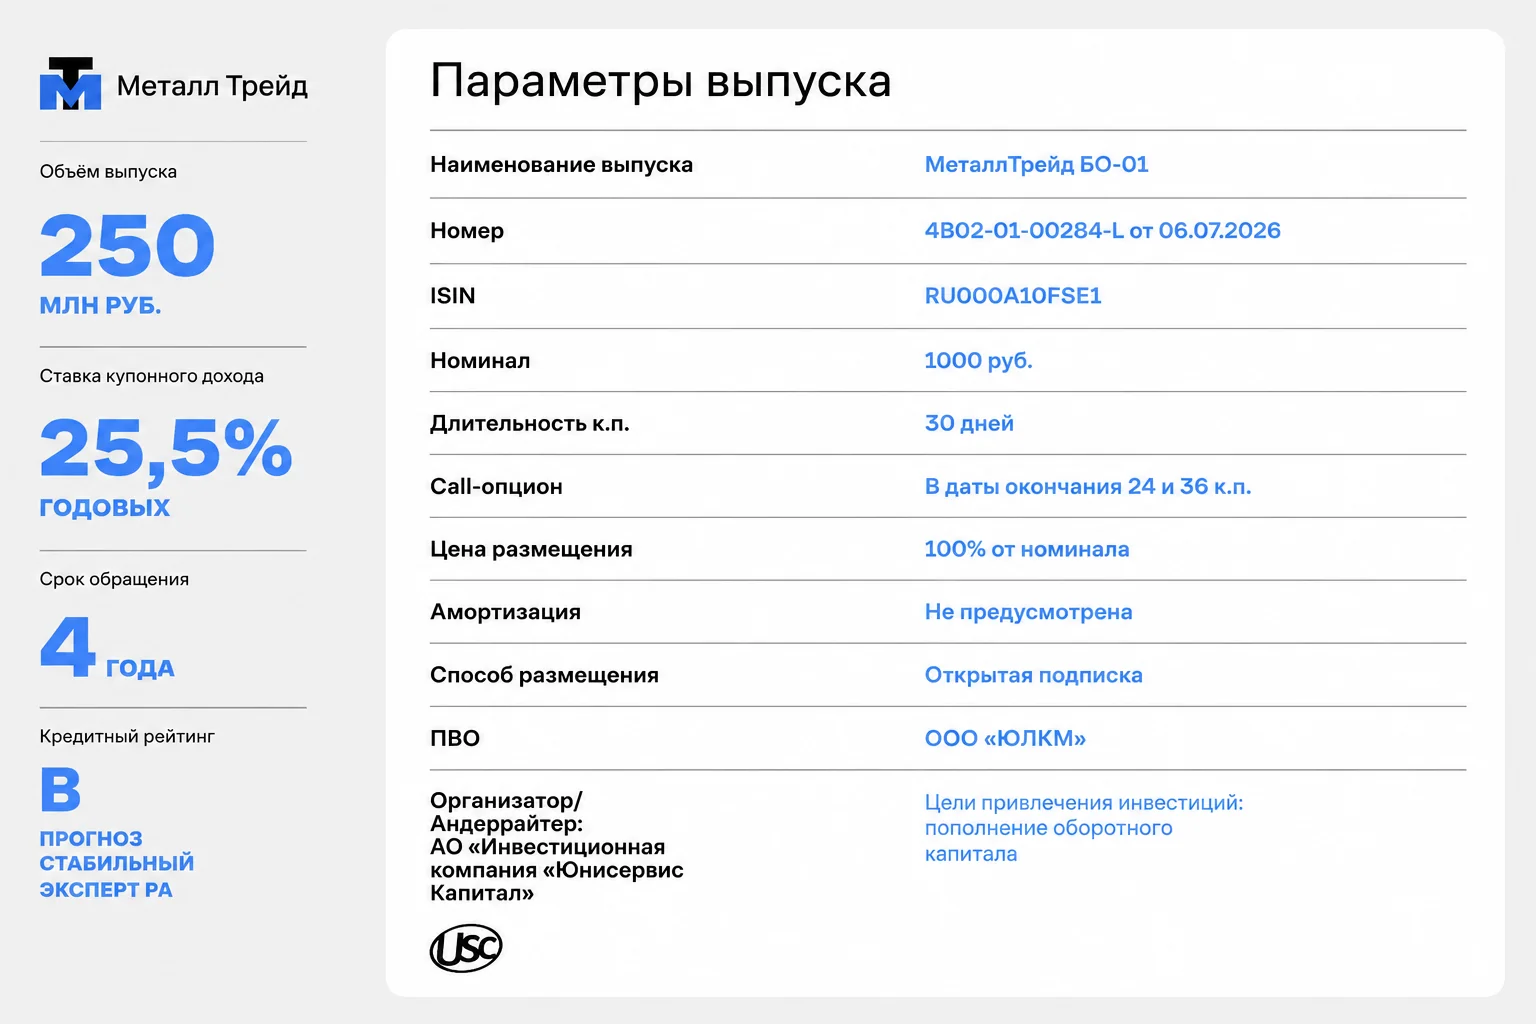
Task: Click '4B02-01-00284-L от 06.07.2026' value
Action: point(1102,231)
